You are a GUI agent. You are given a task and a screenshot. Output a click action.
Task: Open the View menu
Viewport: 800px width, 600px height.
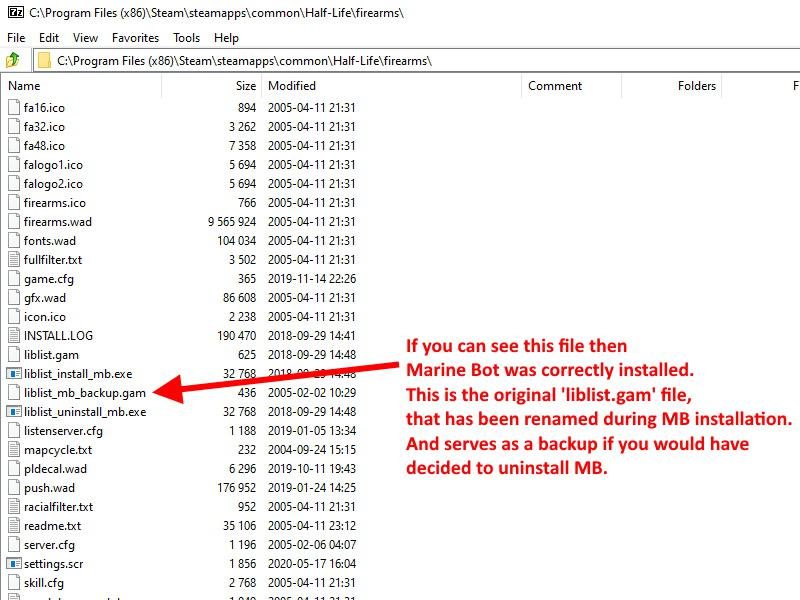click(x=85, y=38)
